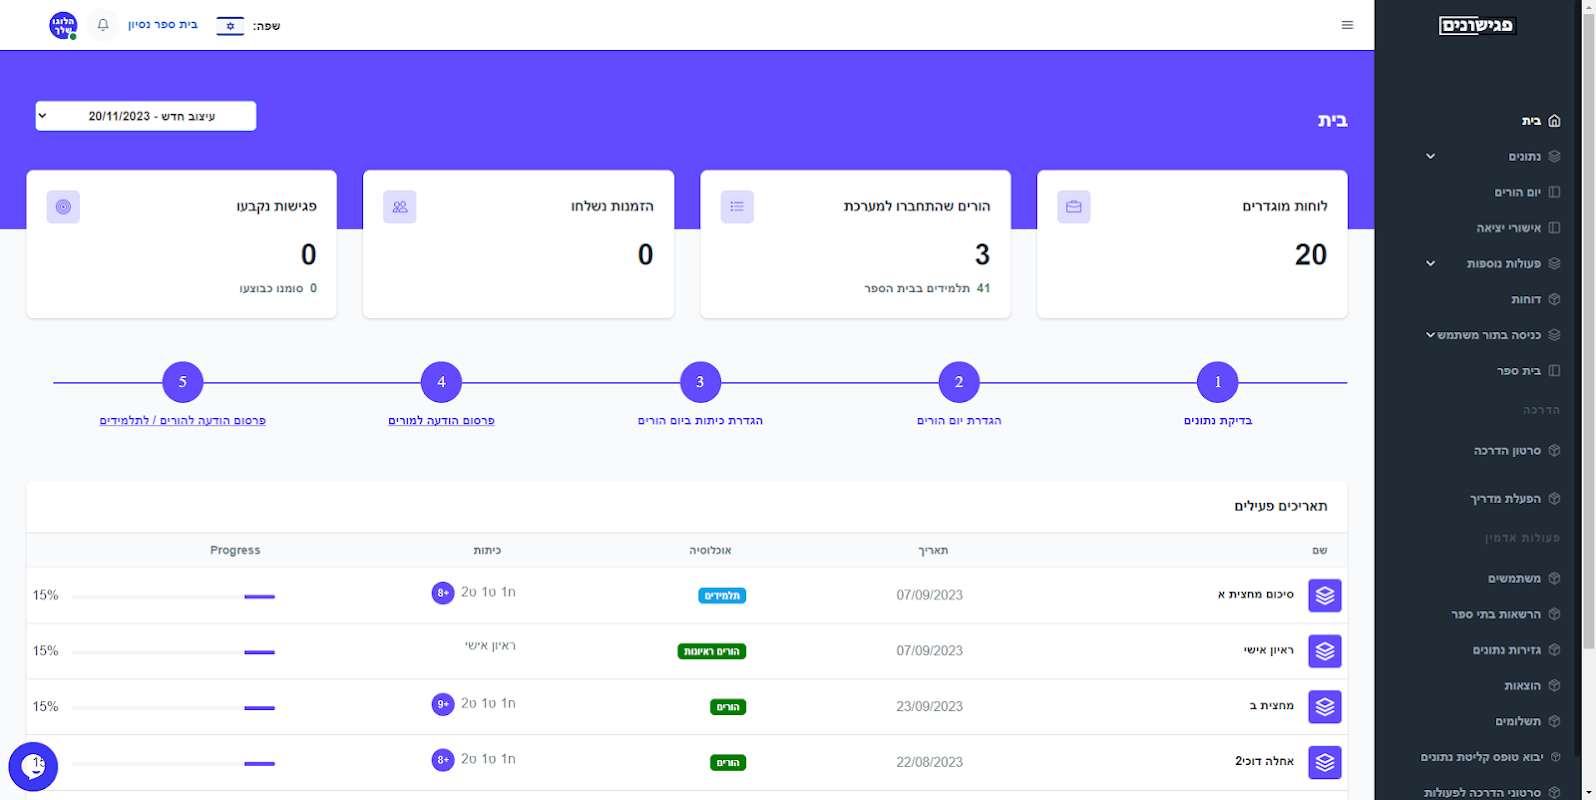The width and height of the screenshot is (1596, 800).
Task: Click the notification bell icon
Action: [103, 25]
